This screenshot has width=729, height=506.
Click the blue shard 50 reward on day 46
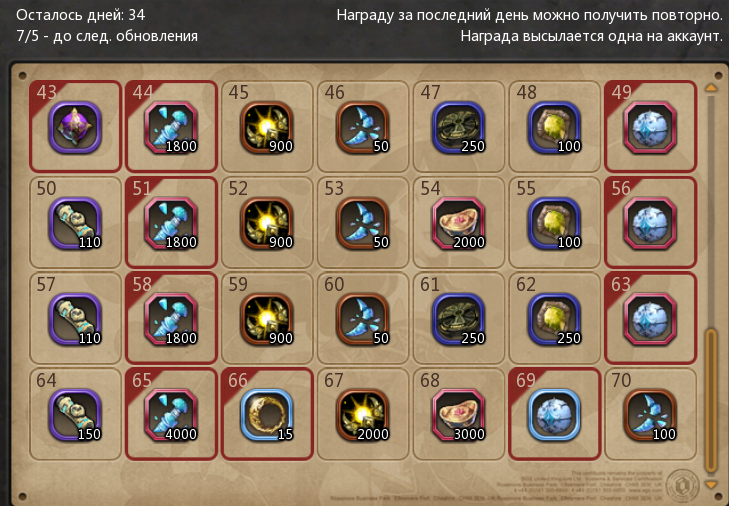click(x=363, y=127)
